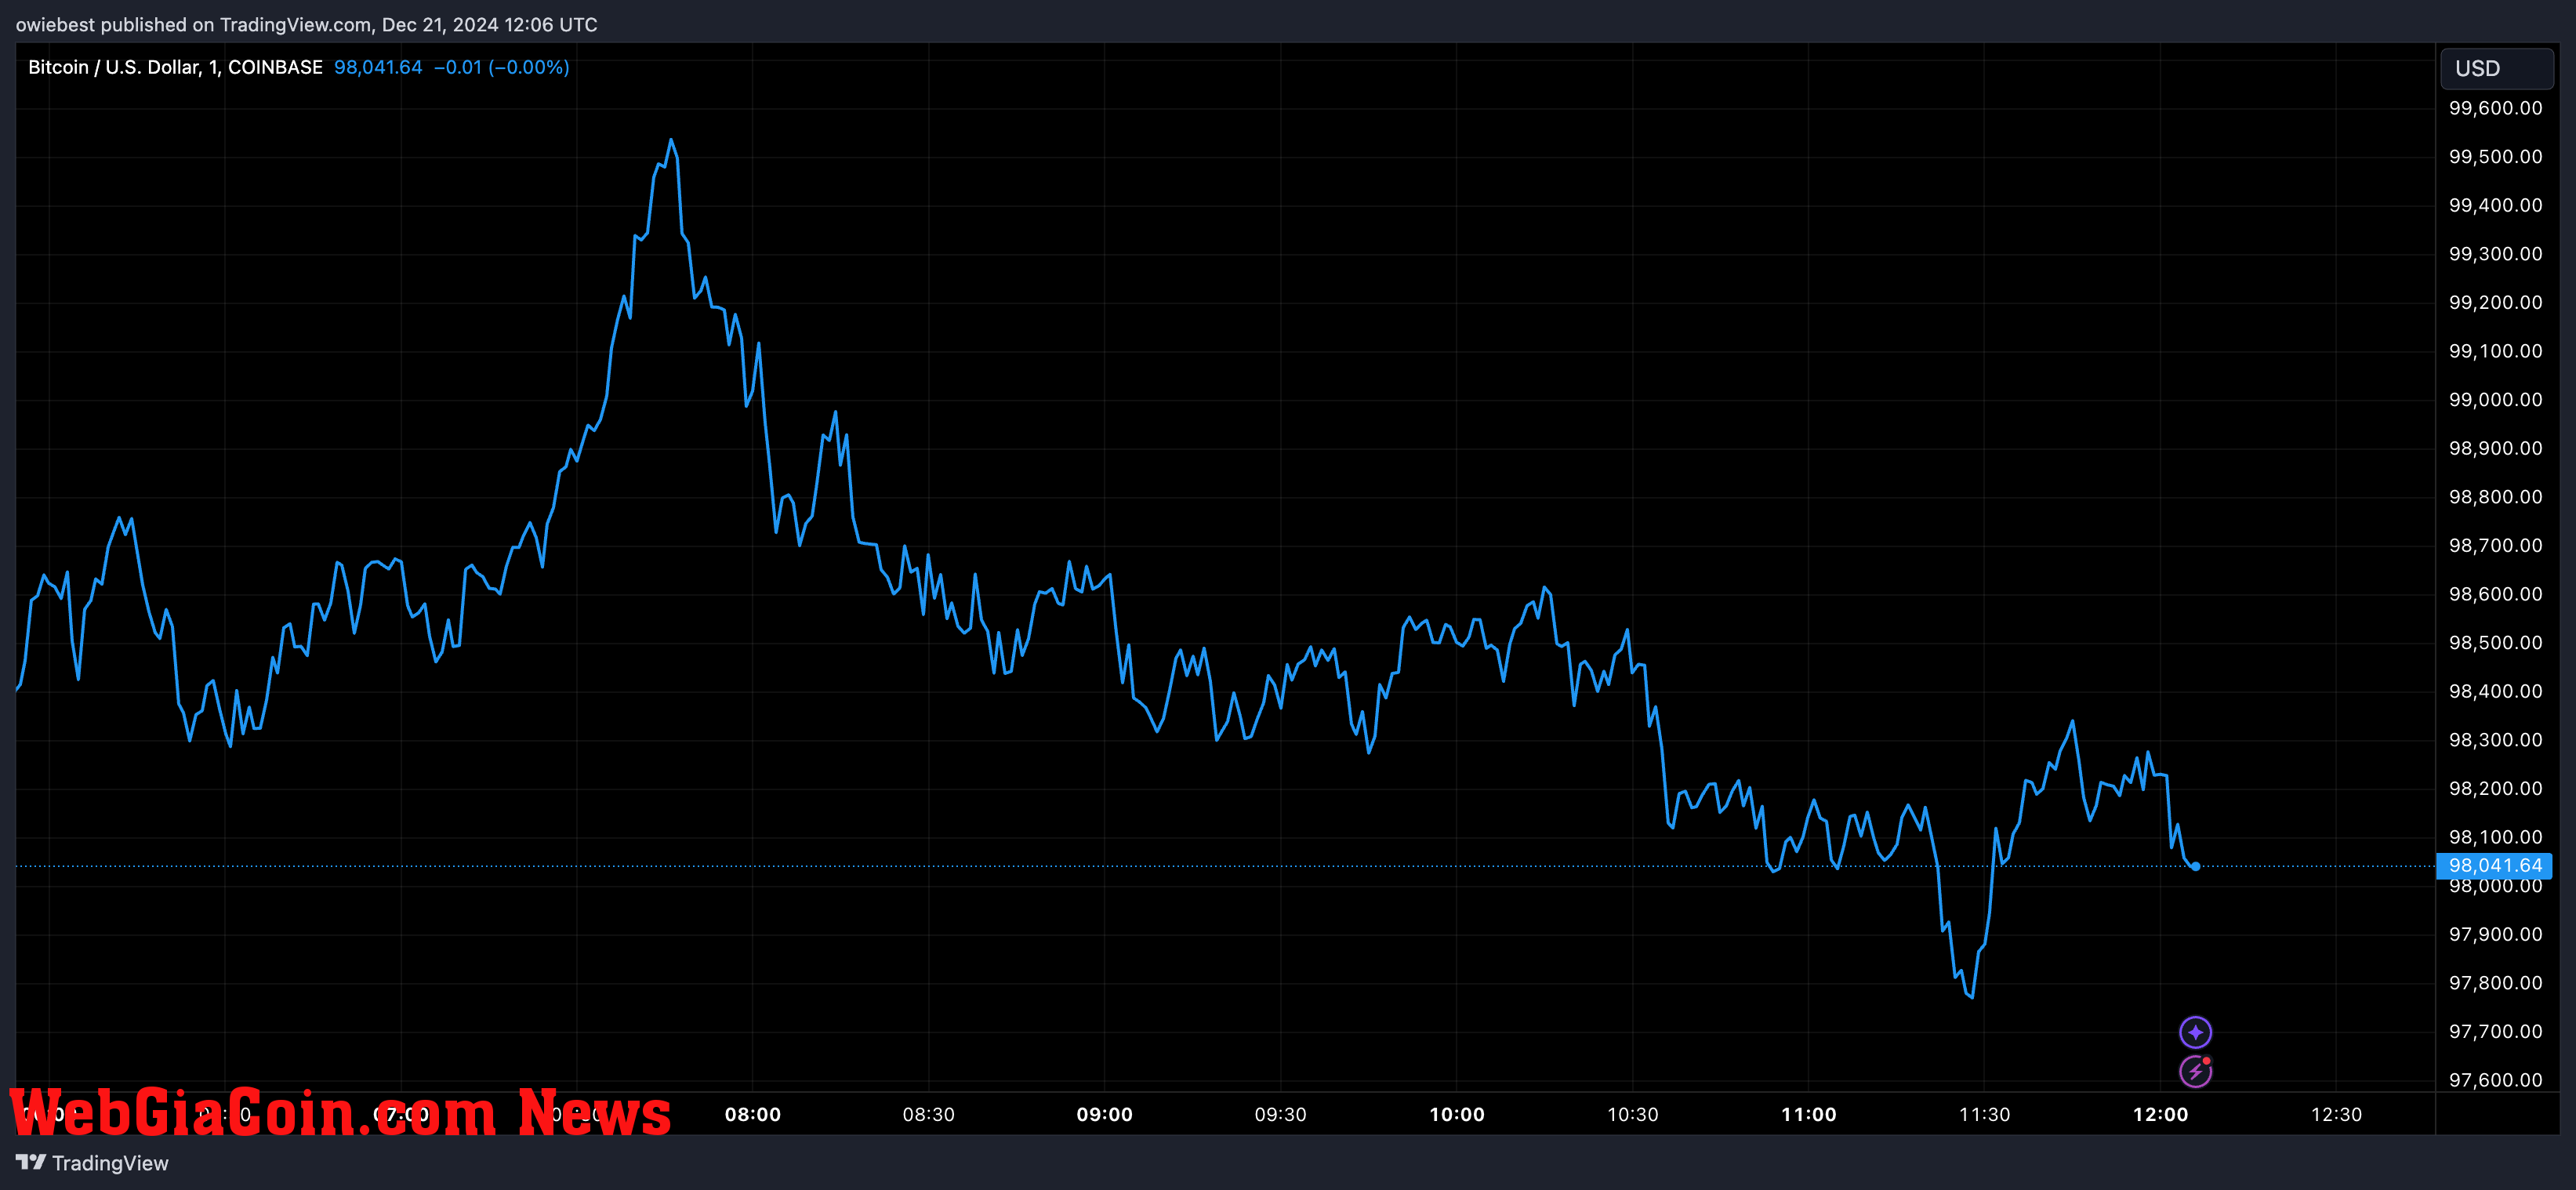Click the 98,600.00 price axis label

click(x=2495, y=594)
